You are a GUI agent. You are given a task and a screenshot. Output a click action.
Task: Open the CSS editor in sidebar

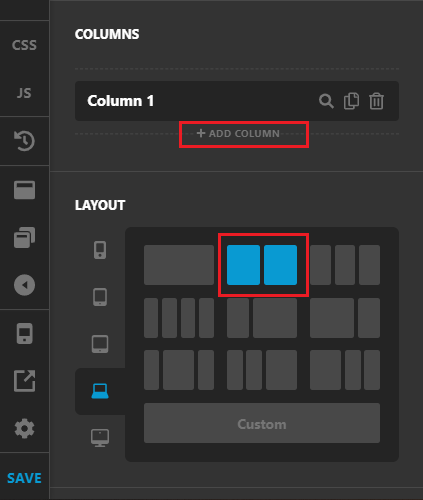click(24, 45)
